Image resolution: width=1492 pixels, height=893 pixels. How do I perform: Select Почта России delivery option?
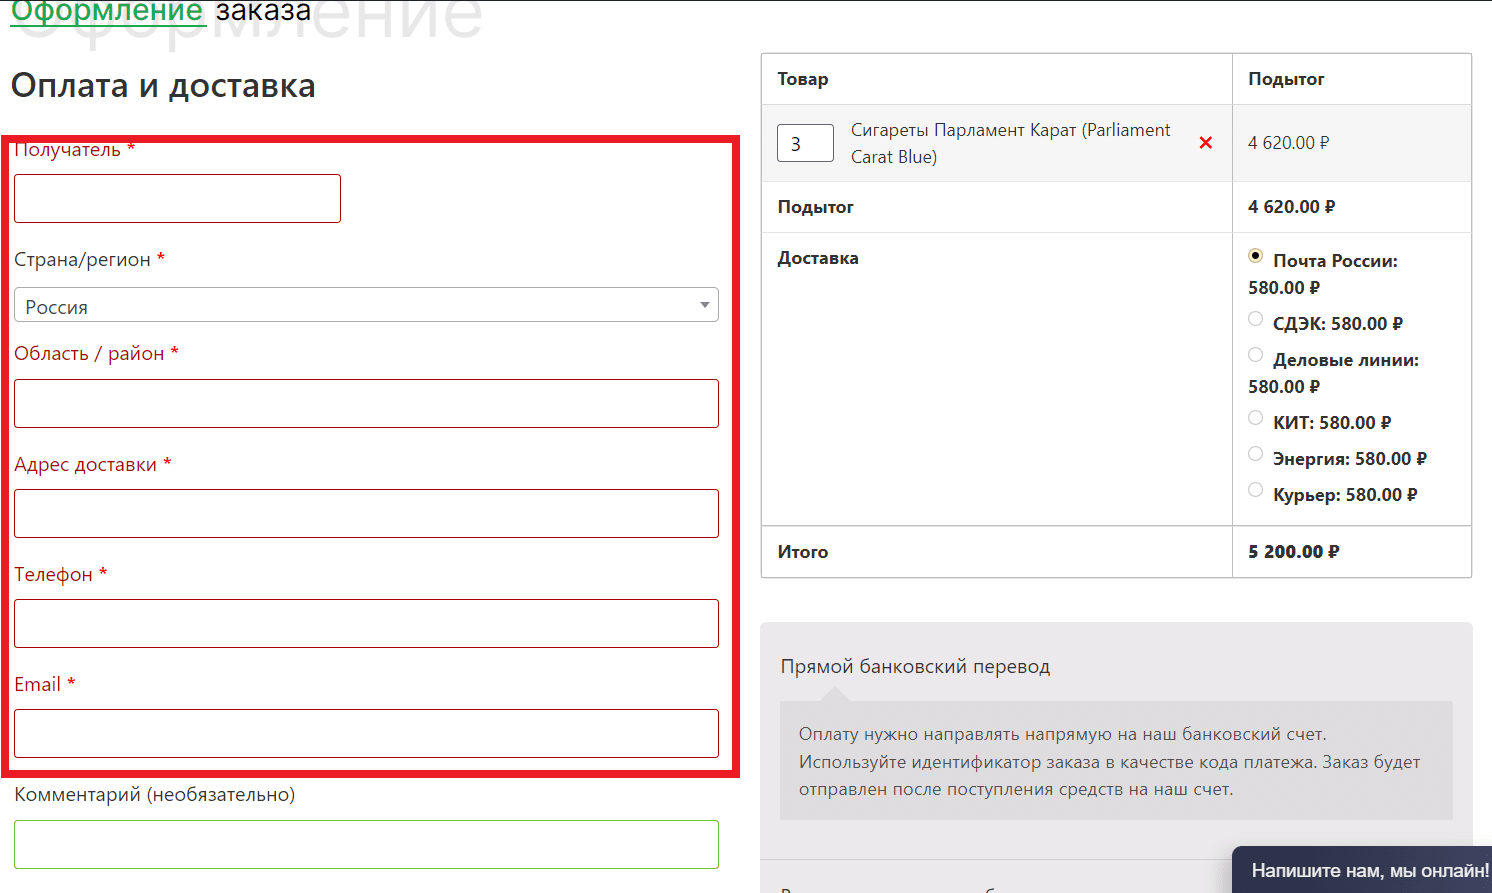coord(1255,256)
